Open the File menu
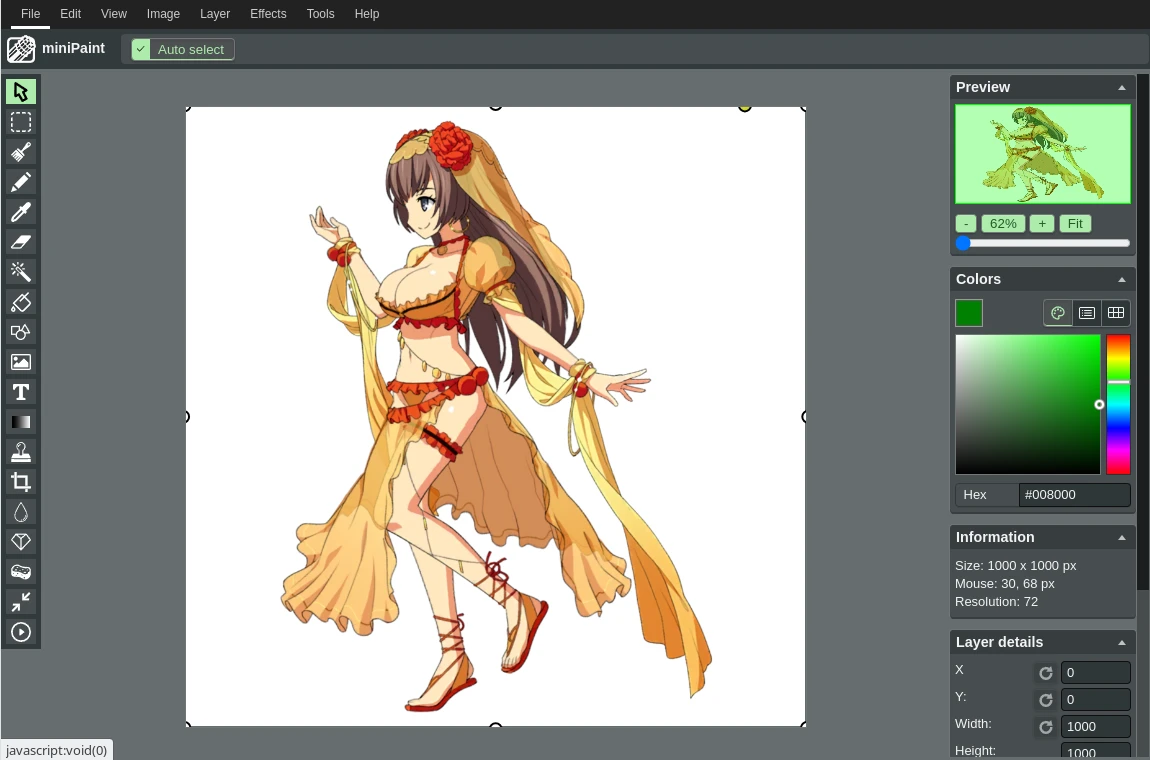 click(30, 14)
